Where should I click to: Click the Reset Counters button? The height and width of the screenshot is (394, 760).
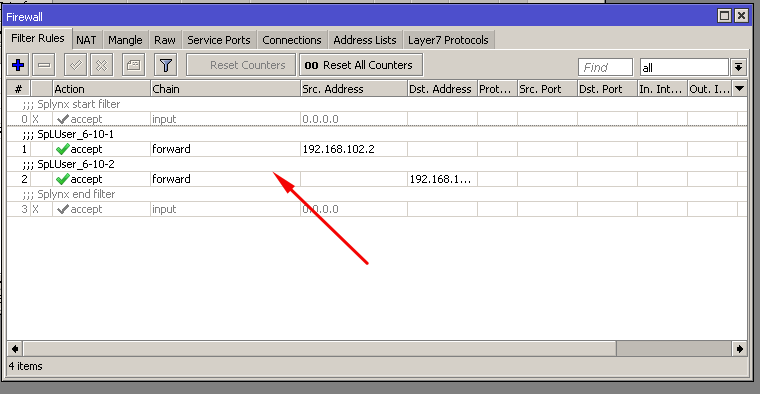click(x=241, y=65)
